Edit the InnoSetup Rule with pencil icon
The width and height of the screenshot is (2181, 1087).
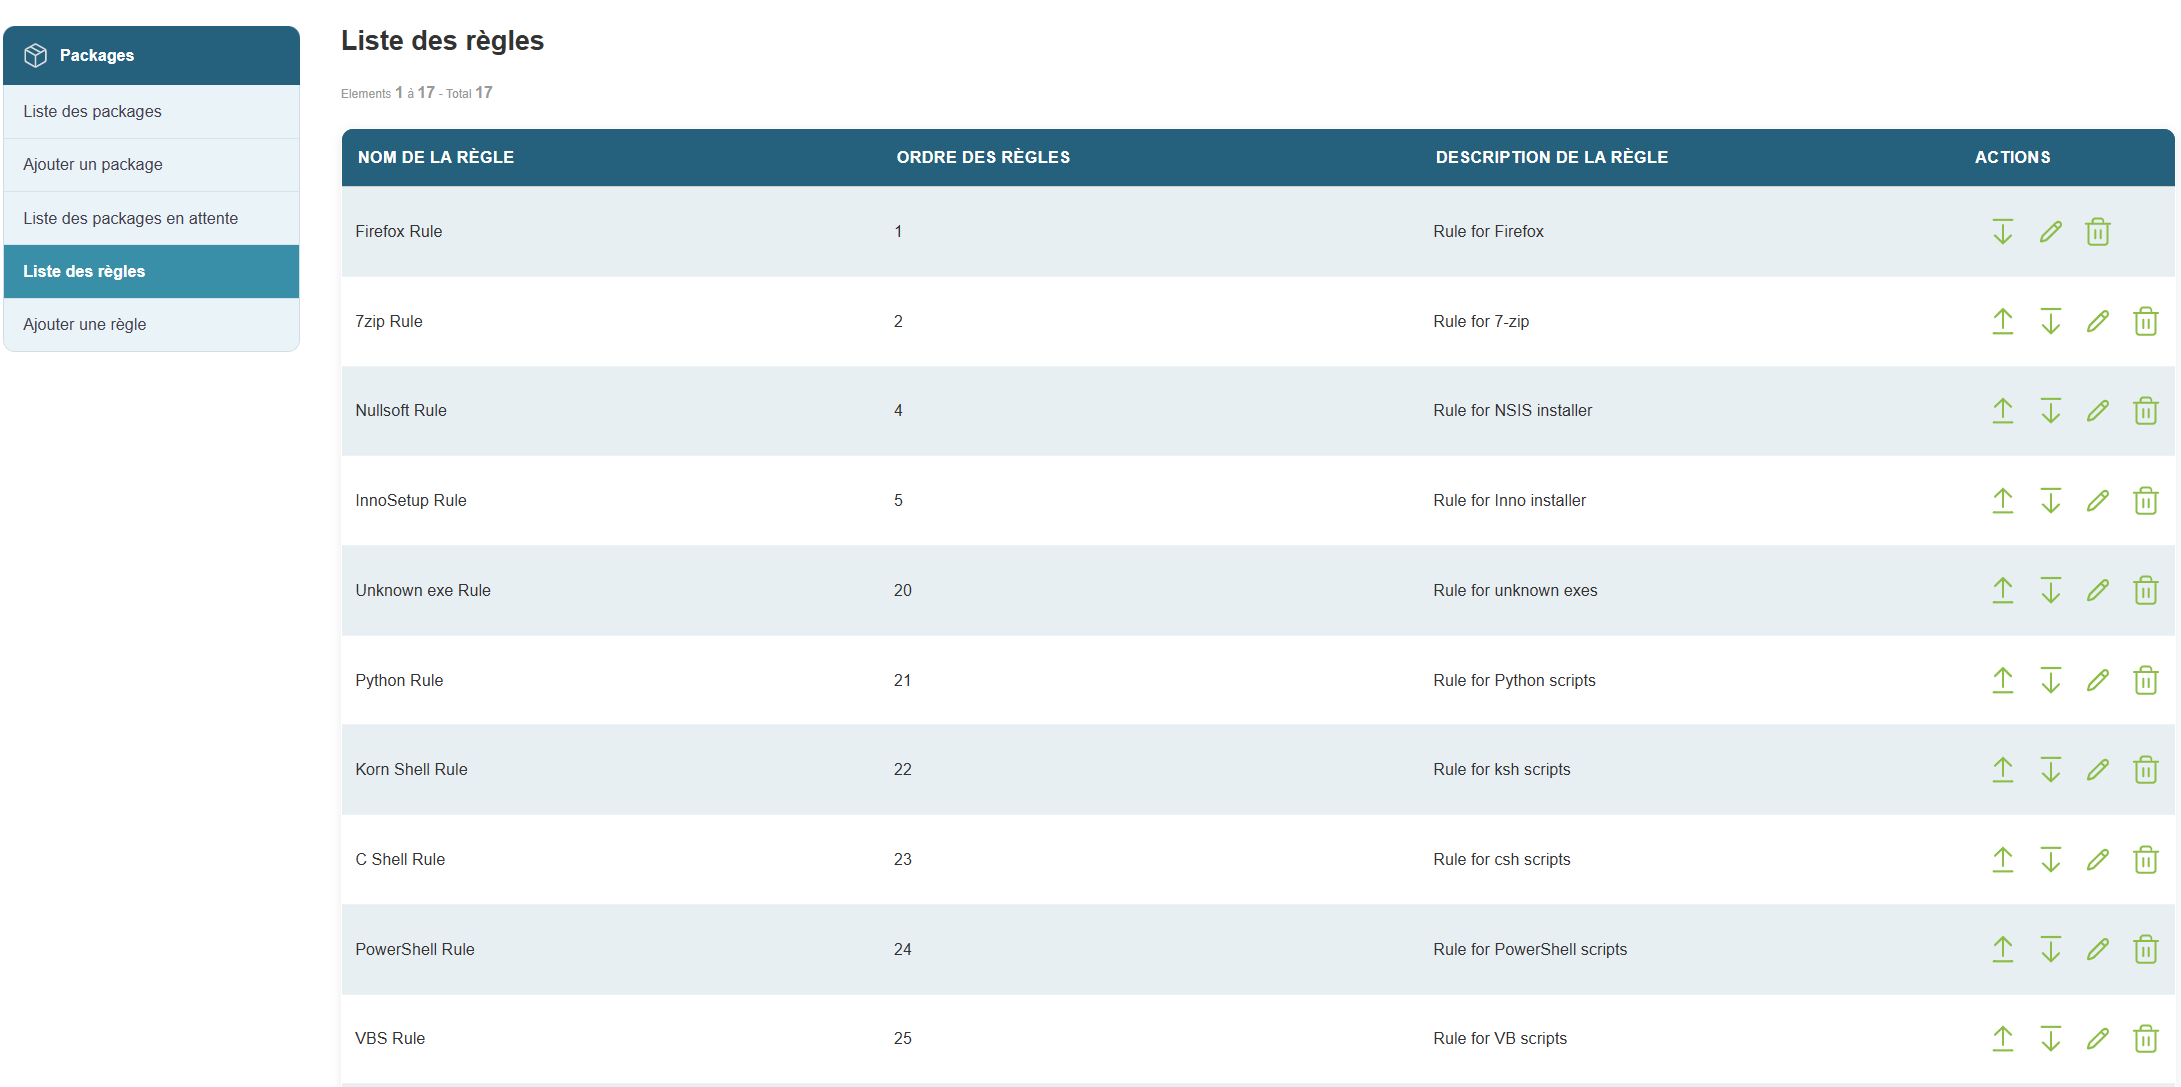point(2097,500)
